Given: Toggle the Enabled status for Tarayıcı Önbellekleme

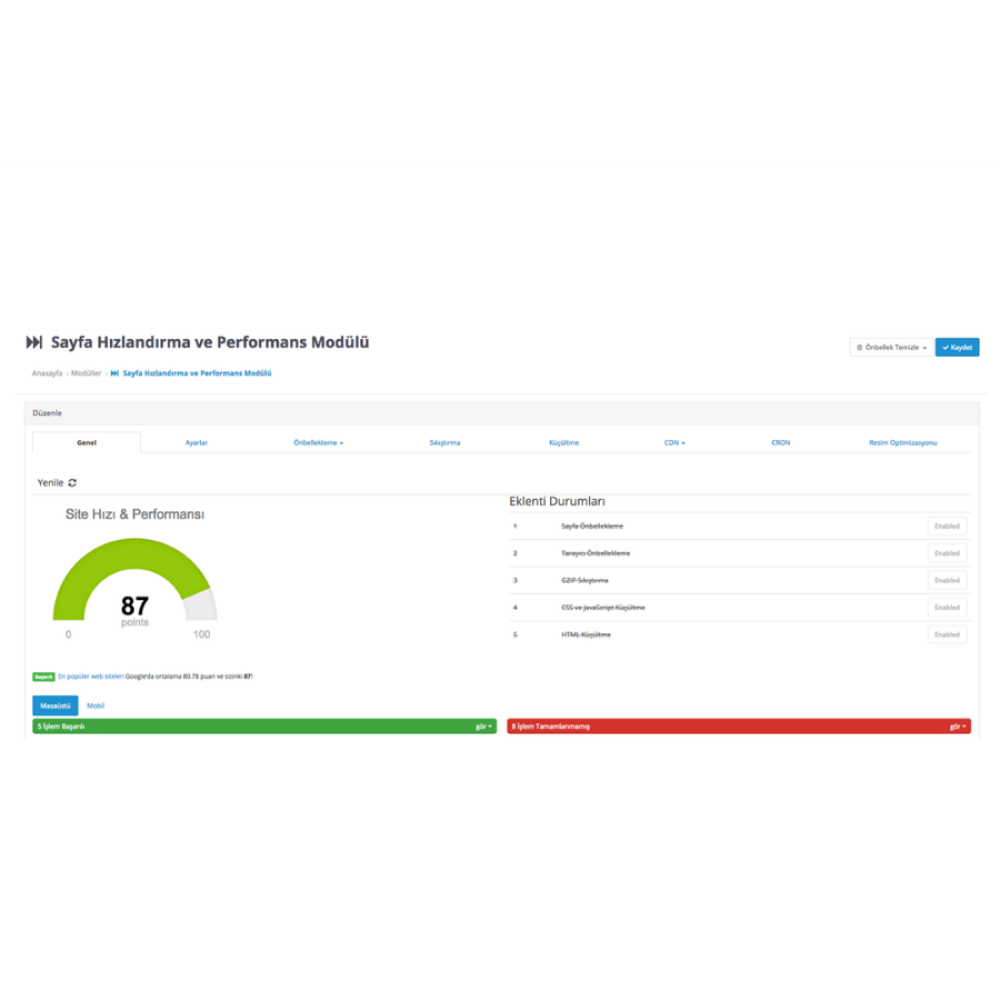Looking at the screenshot, I should point(946,553).
